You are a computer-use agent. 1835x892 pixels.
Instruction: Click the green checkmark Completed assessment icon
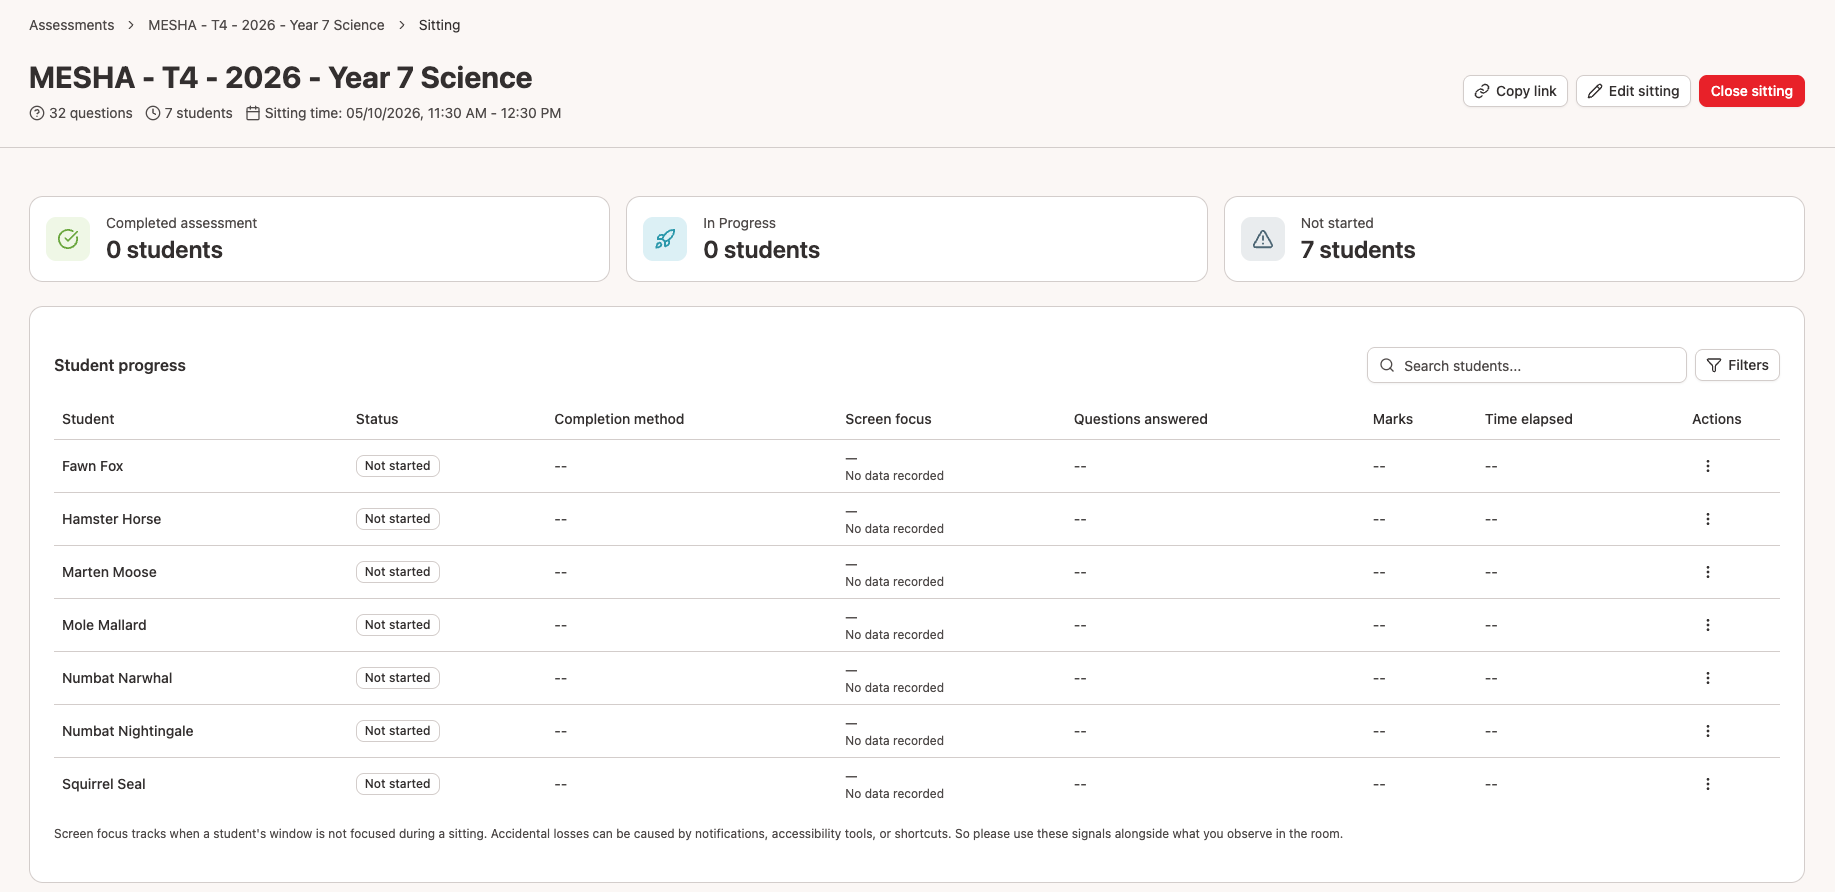[68, 239]
